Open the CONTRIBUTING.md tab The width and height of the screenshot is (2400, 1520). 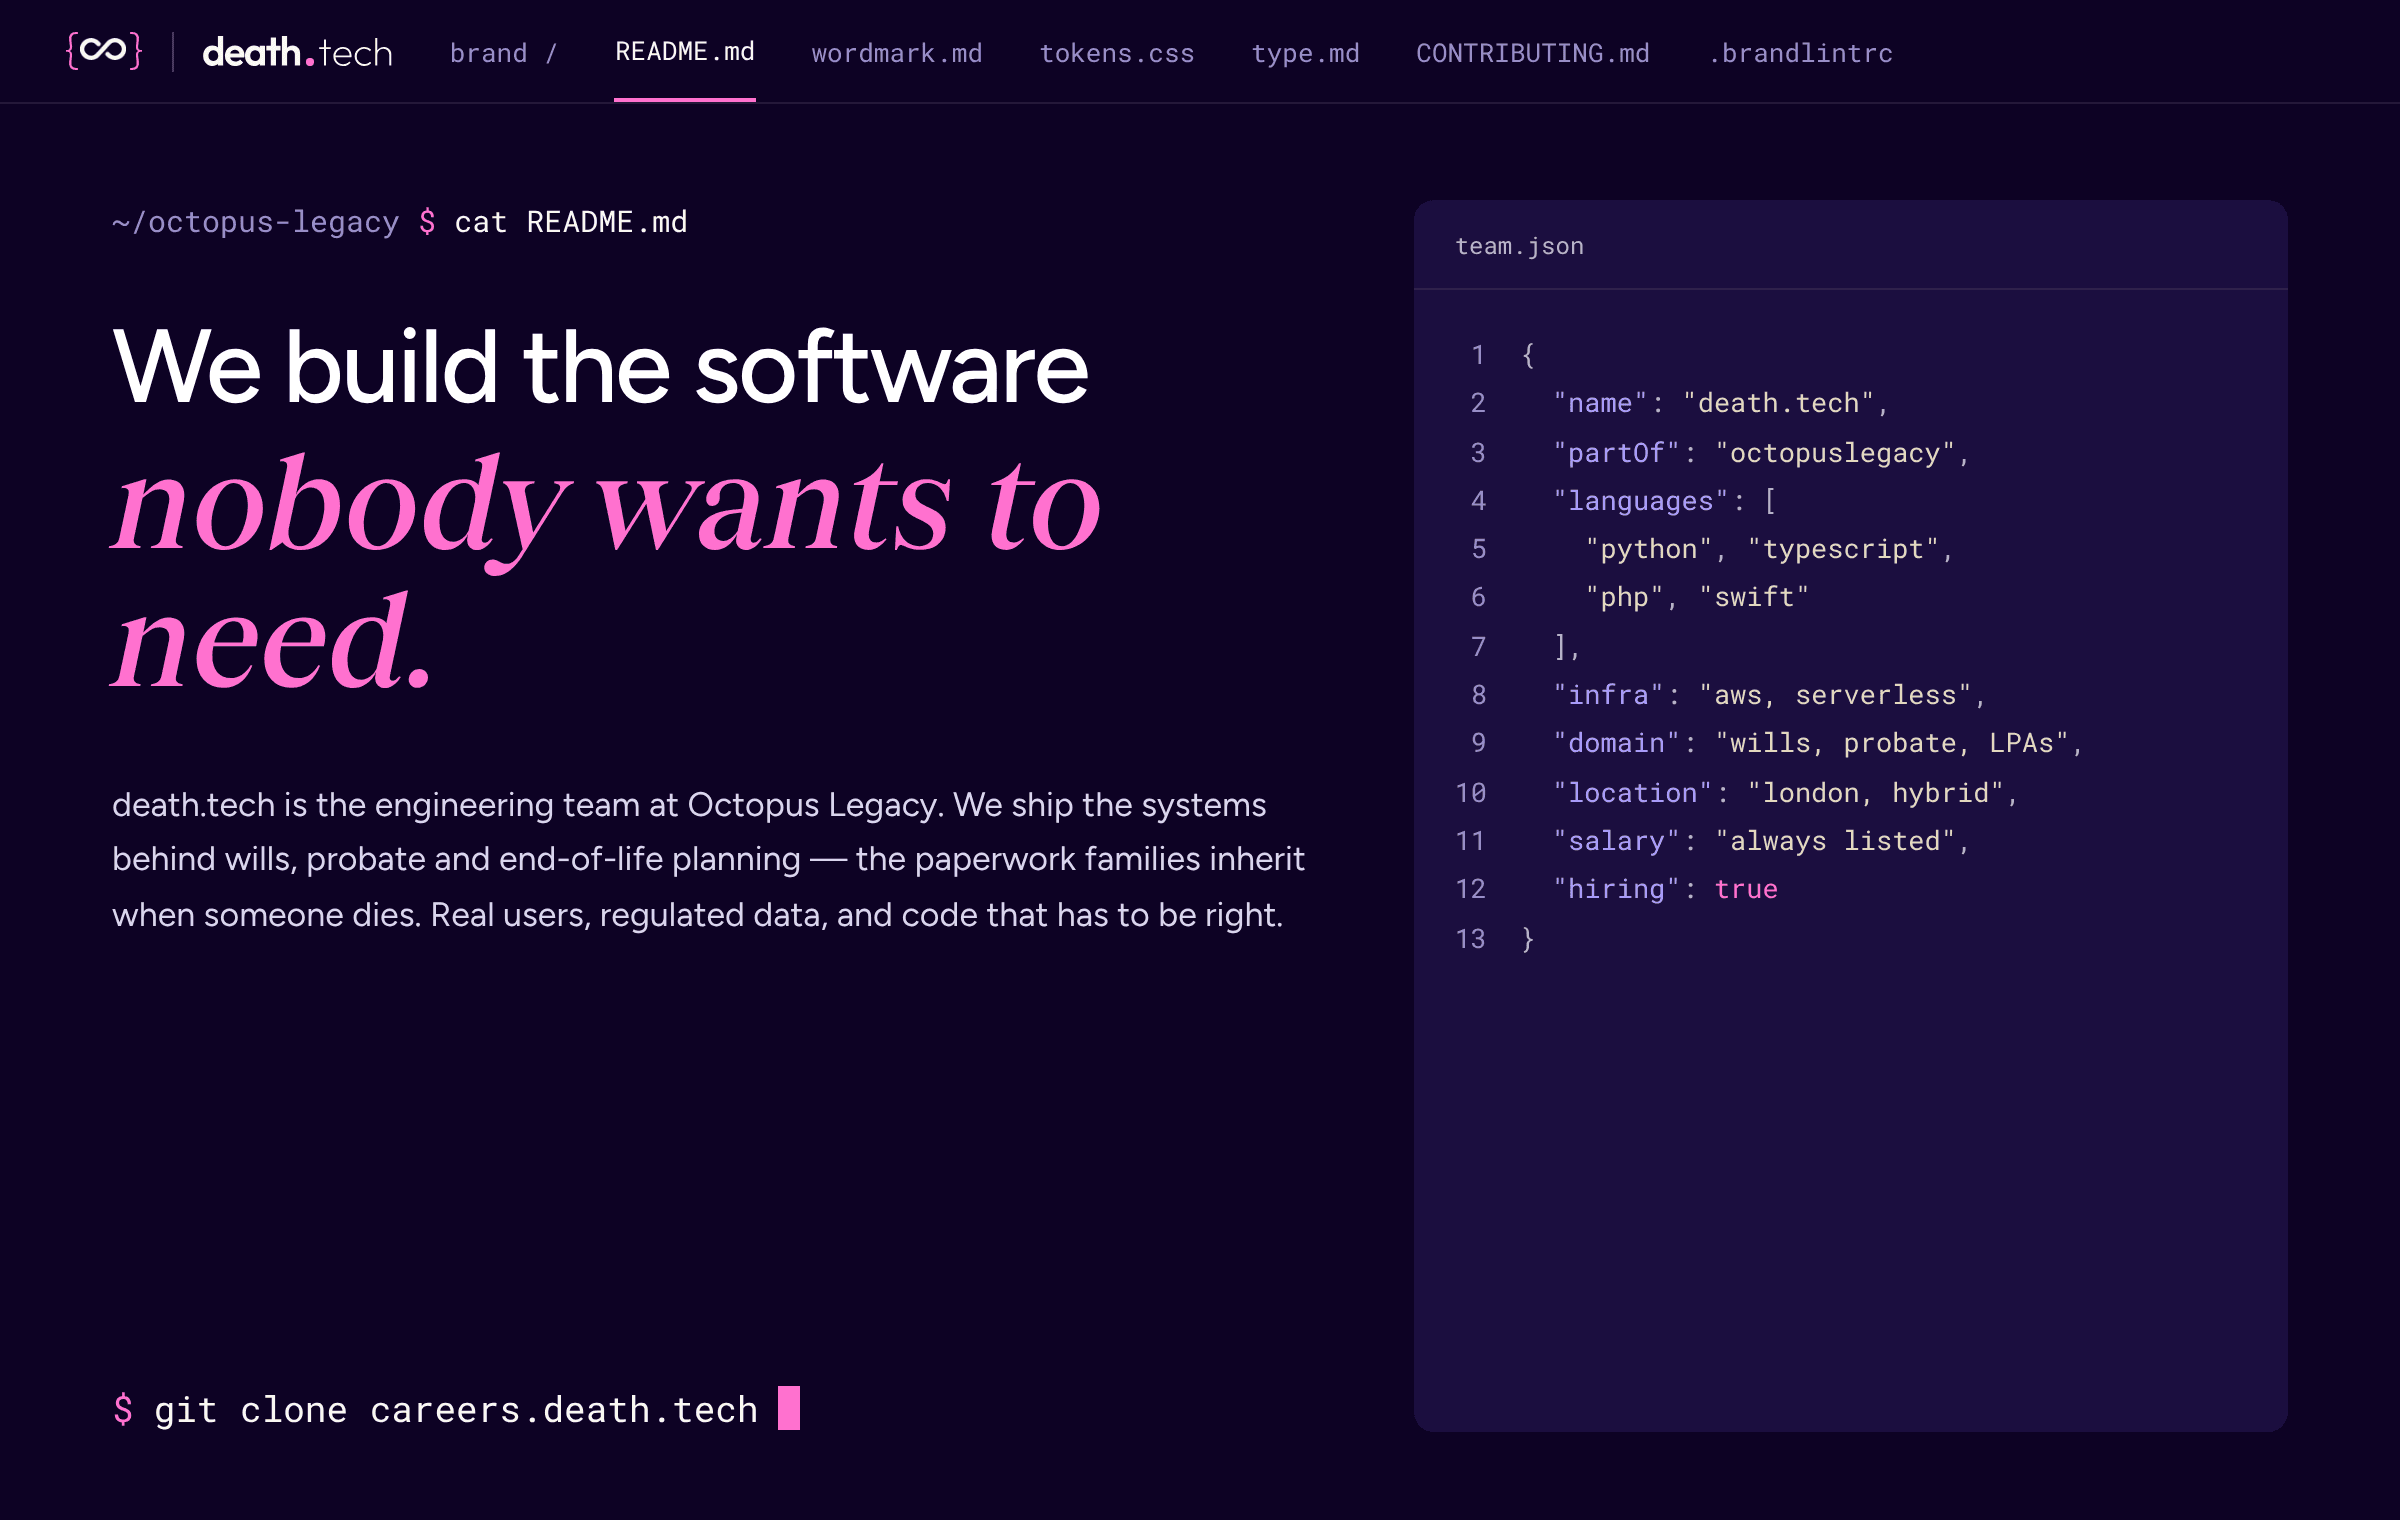1533,53
